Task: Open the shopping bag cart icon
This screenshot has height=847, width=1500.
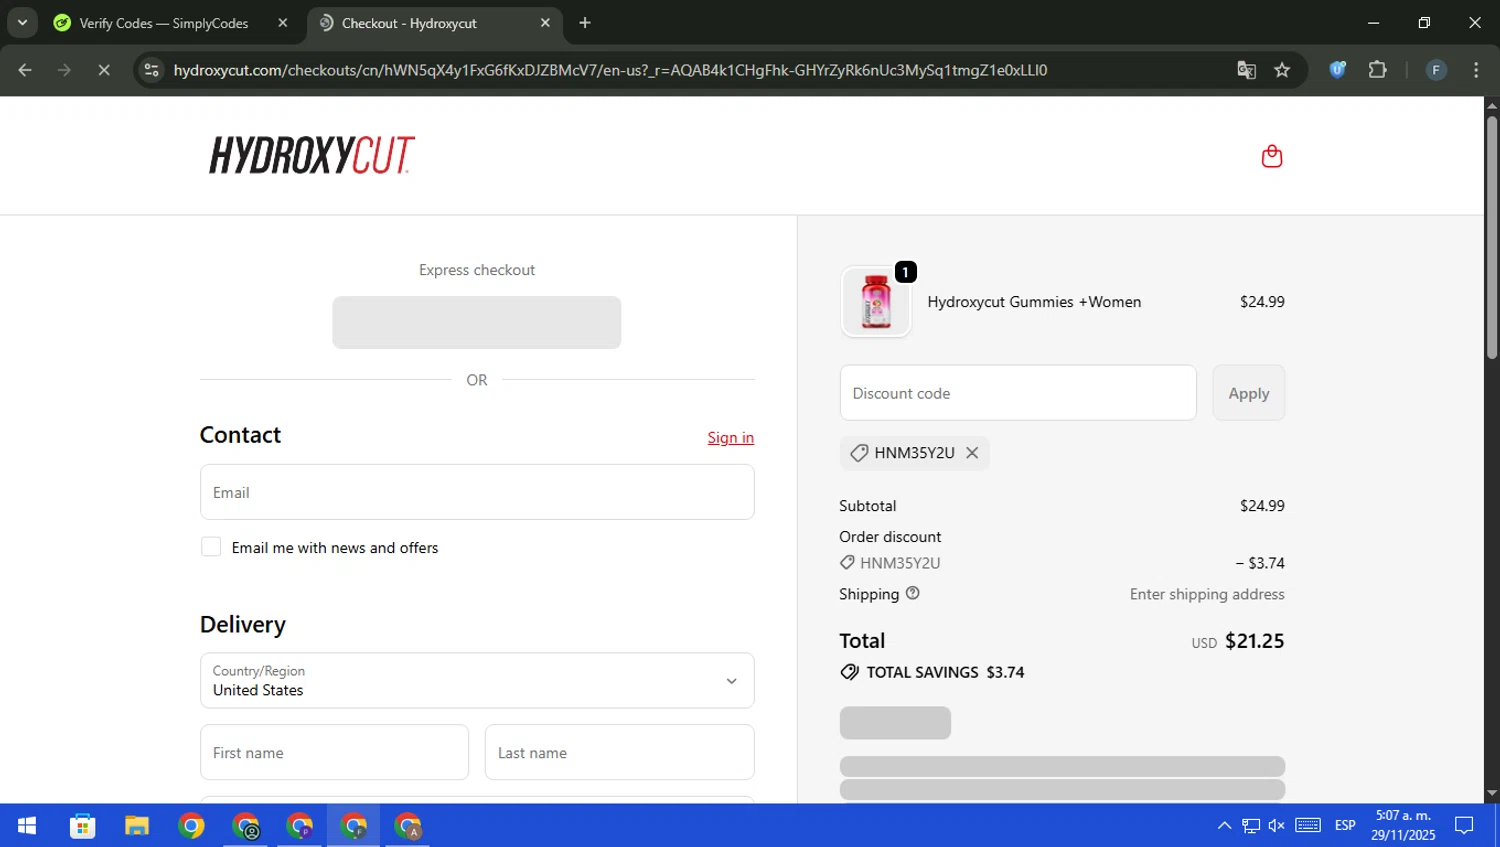Action: tap(1271, 156)
